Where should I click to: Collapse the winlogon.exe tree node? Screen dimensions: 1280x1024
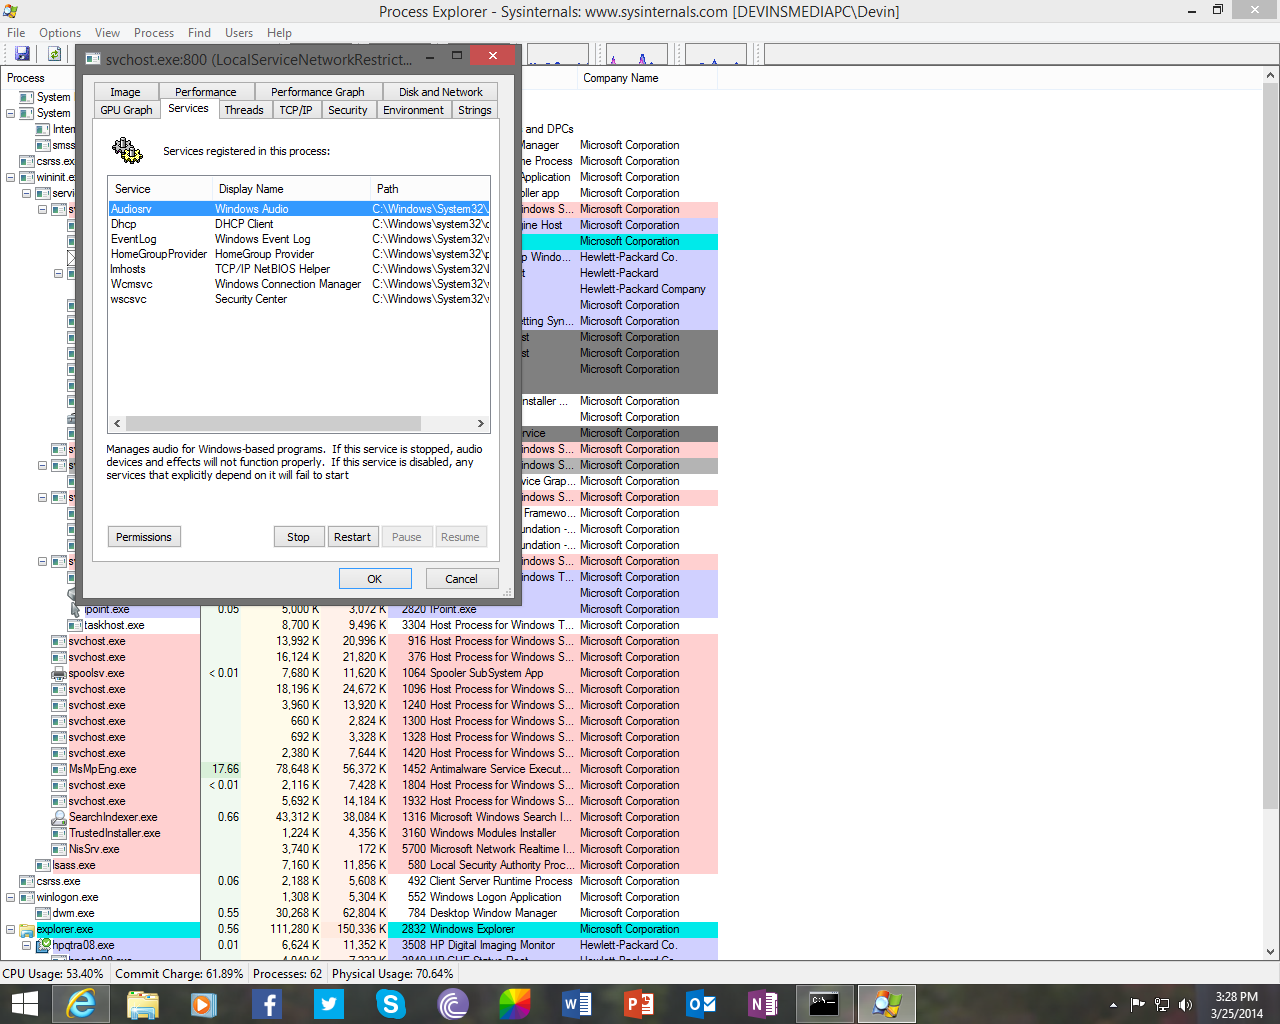click(x=10, y=897)
